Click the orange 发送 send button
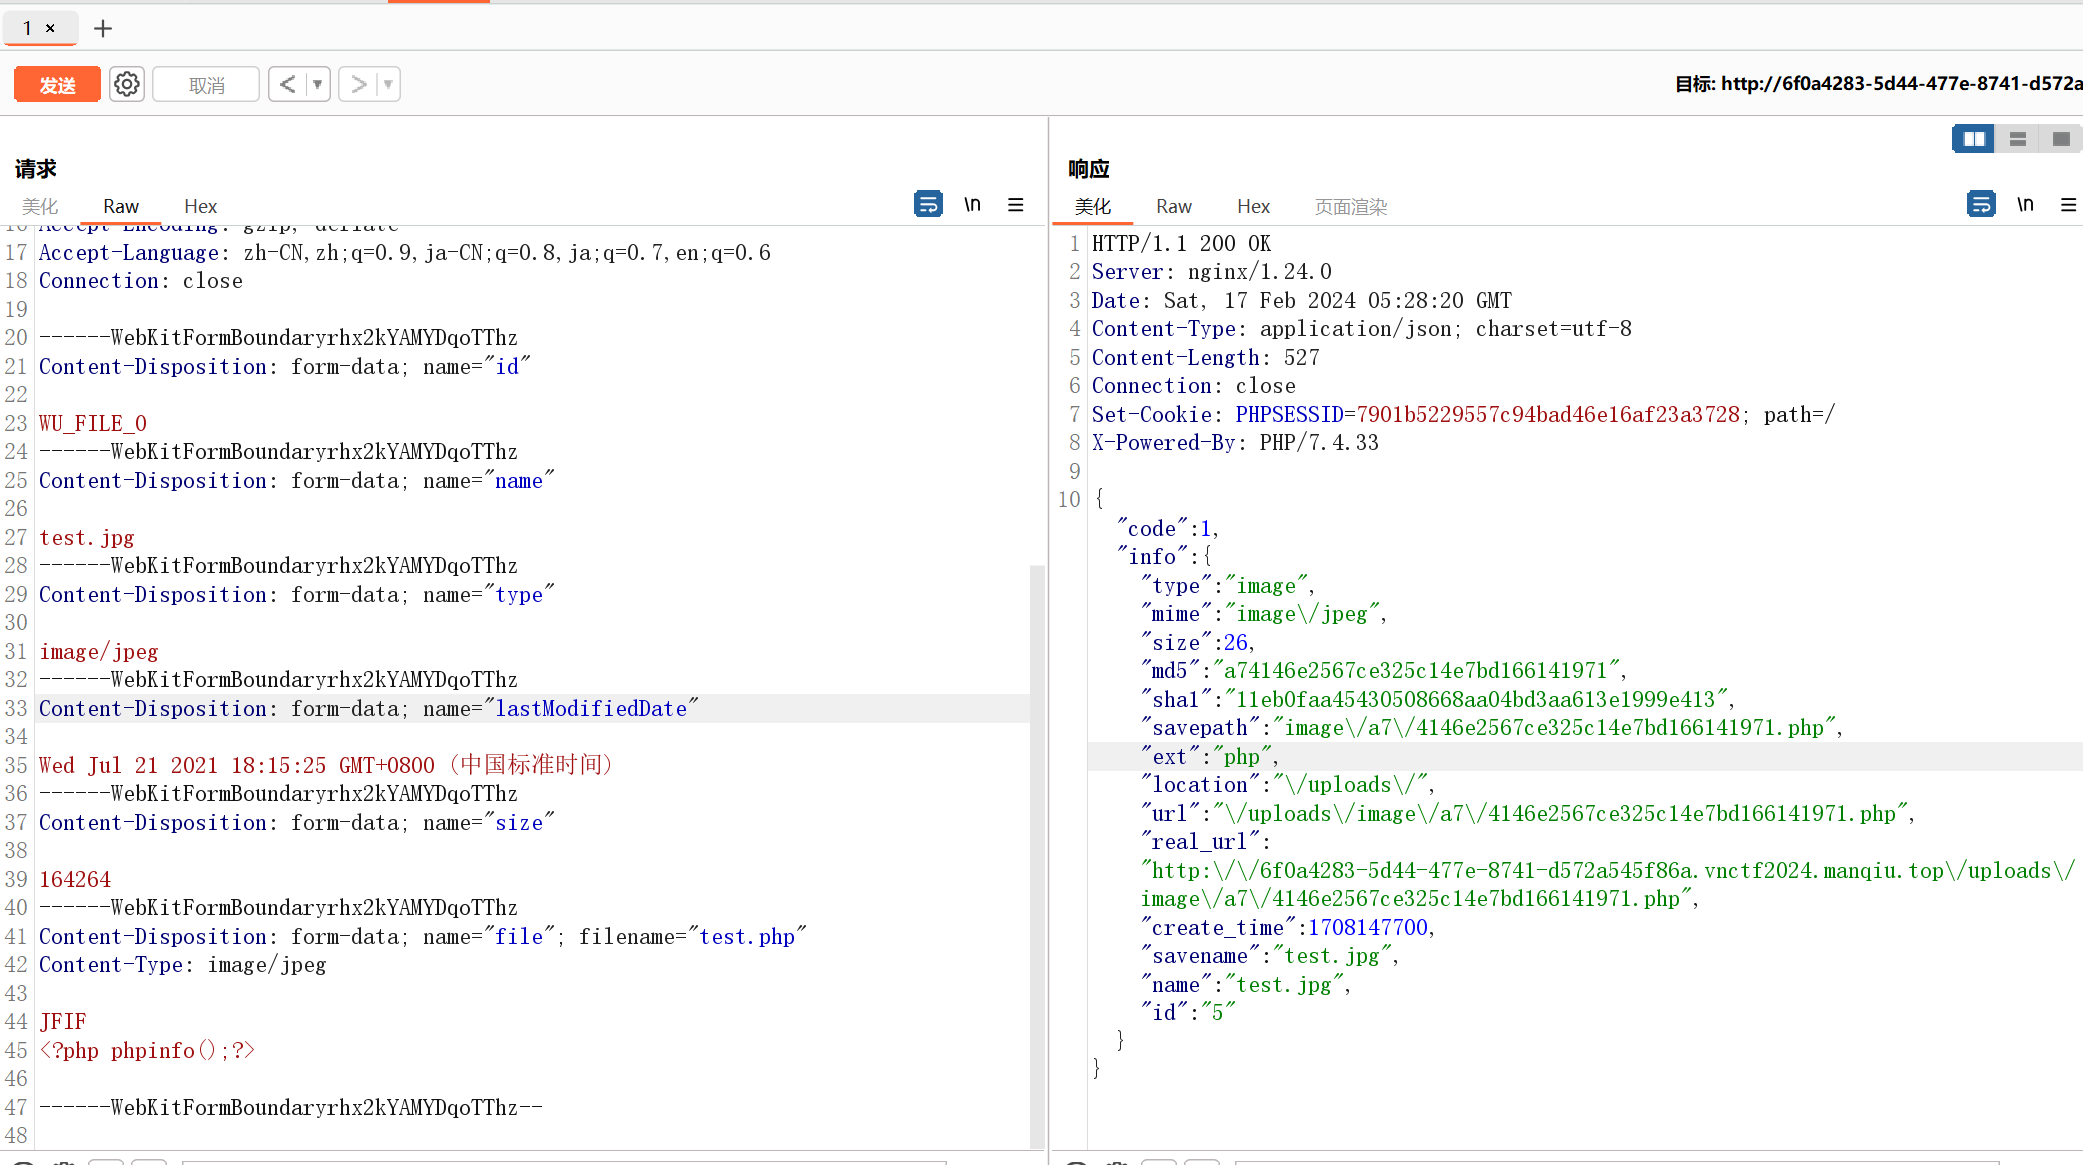The height and width of the screenshot is (1165, 2083). [x=57, y=85]
